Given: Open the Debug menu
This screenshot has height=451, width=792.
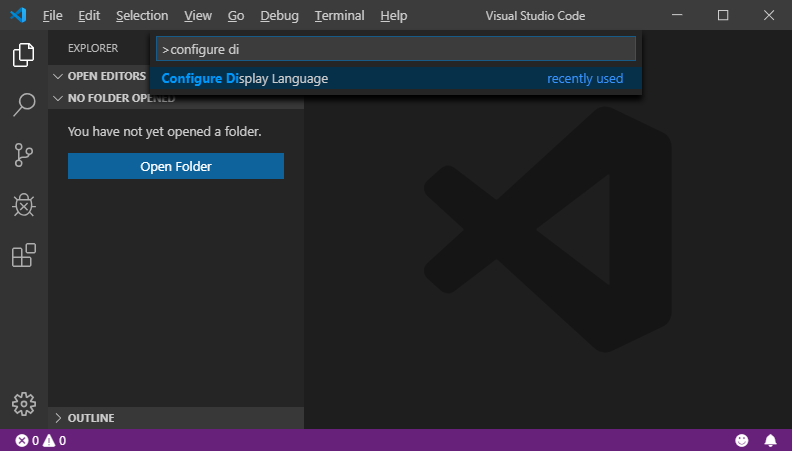Looking at the screenshot, I should tap(279, 16).
